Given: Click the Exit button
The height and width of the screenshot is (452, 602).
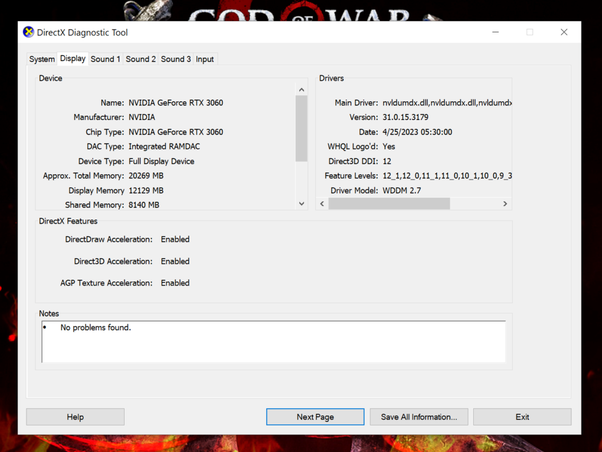Looking at the screenshot, I should tap(522, 417).
